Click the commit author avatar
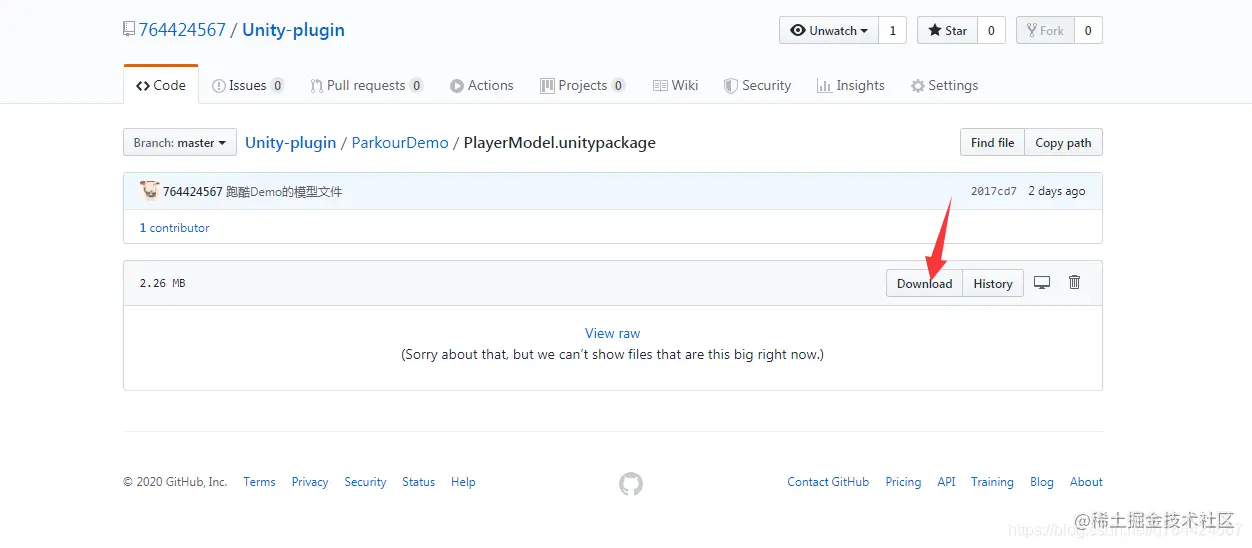The width and height of the screenshot is (1252, 548). (150, 191)
